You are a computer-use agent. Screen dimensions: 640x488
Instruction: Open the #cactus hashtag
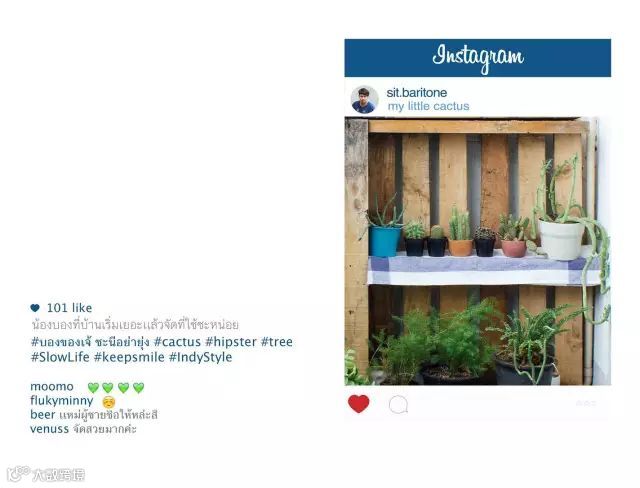(177, 342)
